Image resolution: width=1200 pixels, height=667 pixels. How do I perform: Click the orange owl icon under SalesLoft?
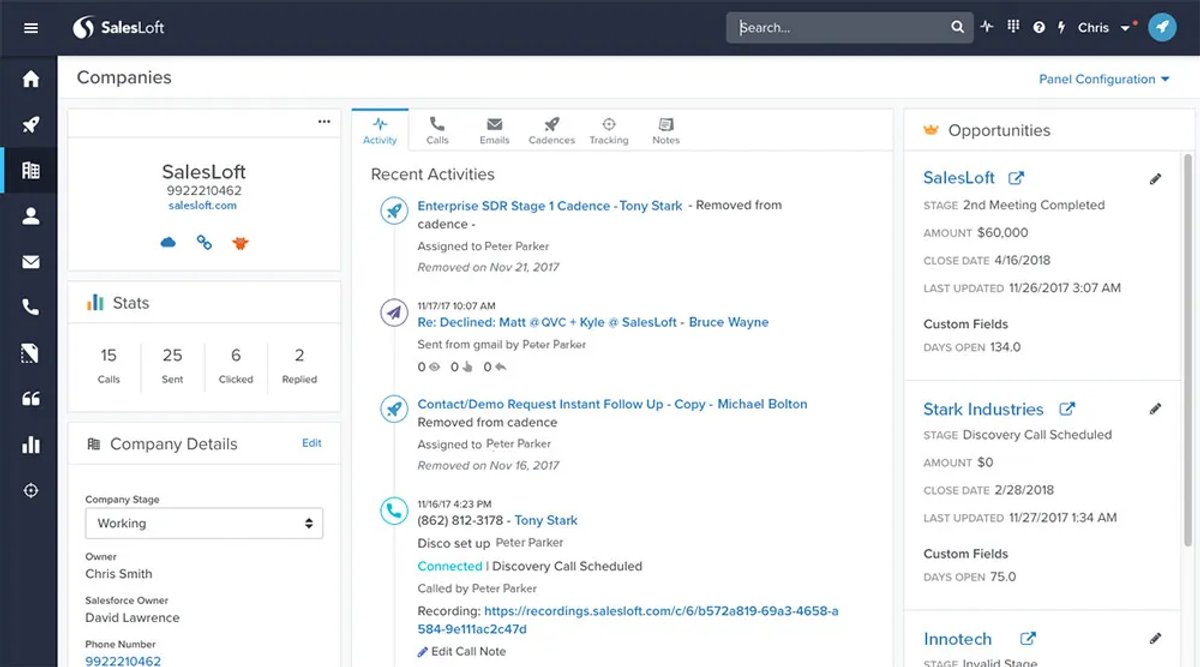240,242
